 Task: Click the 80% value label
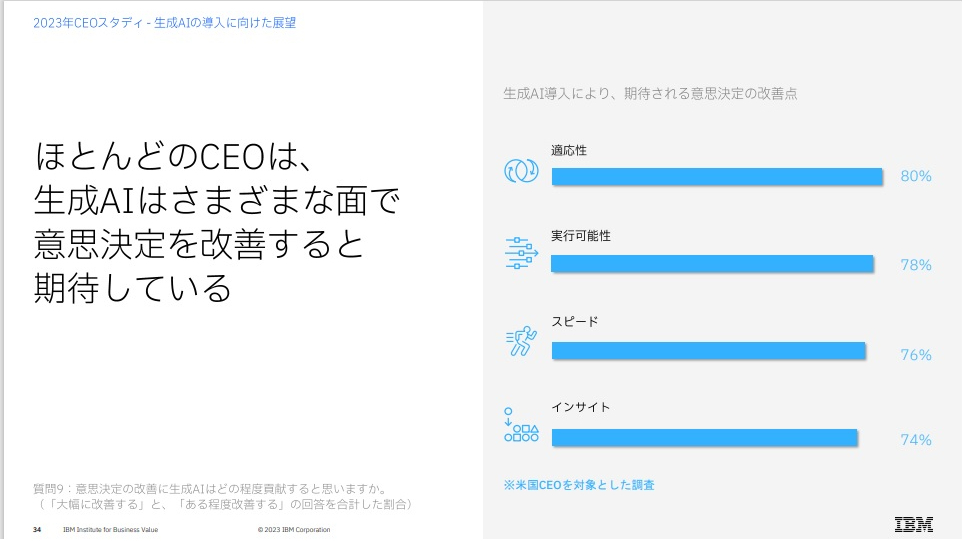click(916, 176)
